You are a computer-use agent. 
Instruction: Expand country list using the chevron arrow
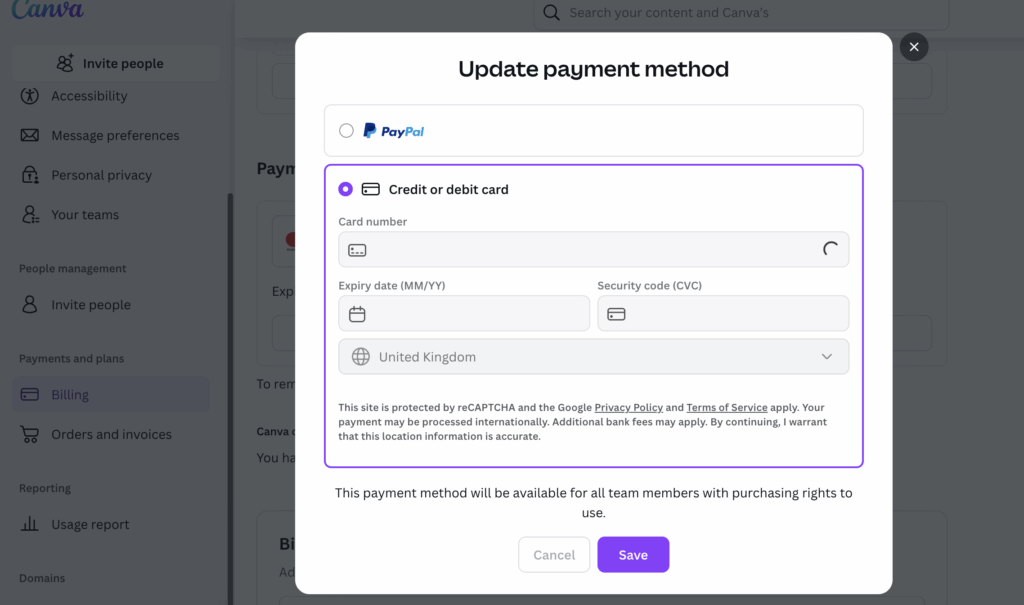tap(827, 357)
